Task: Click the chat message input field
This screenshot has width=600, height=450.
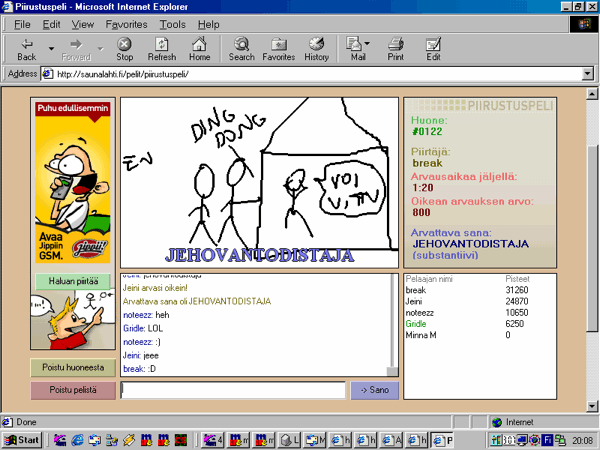Action: point(232,390)
